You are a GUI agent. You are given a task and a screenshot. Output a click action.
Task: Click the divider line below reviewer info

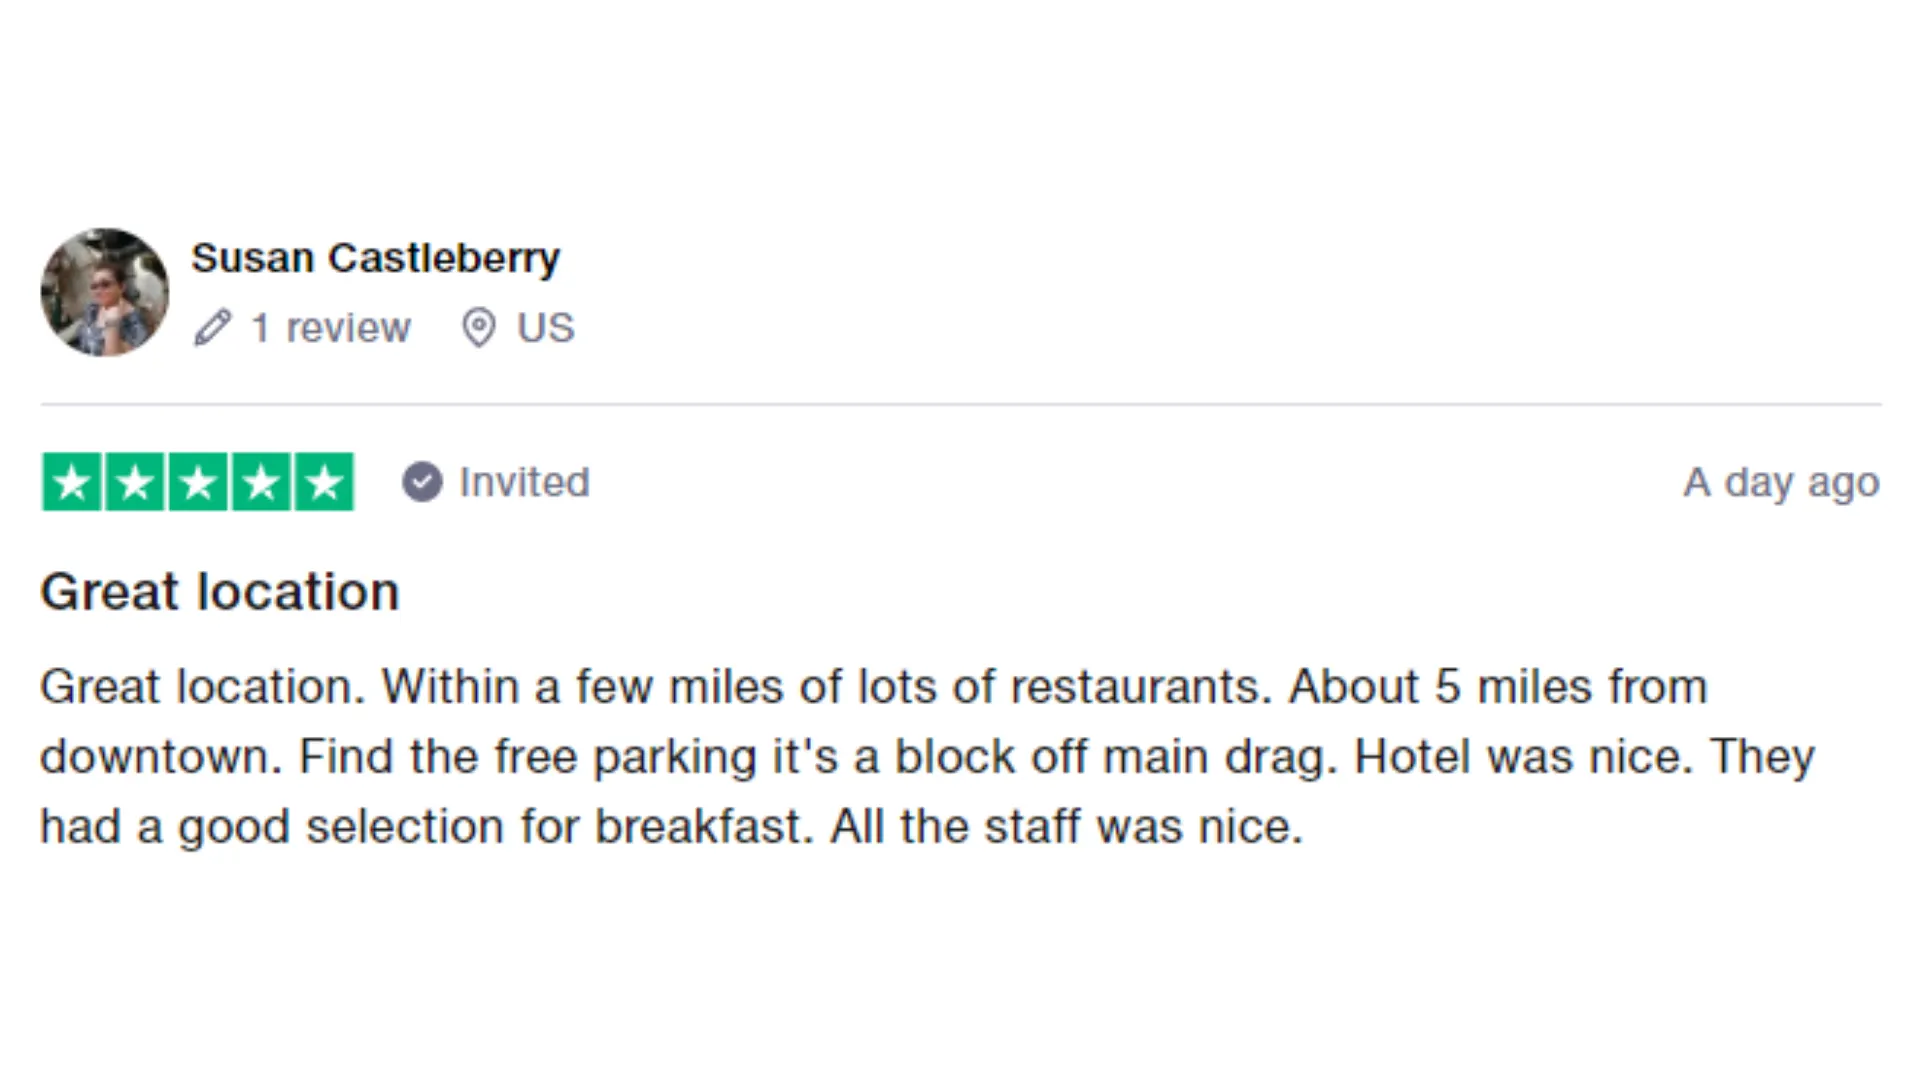pos(961,404)
